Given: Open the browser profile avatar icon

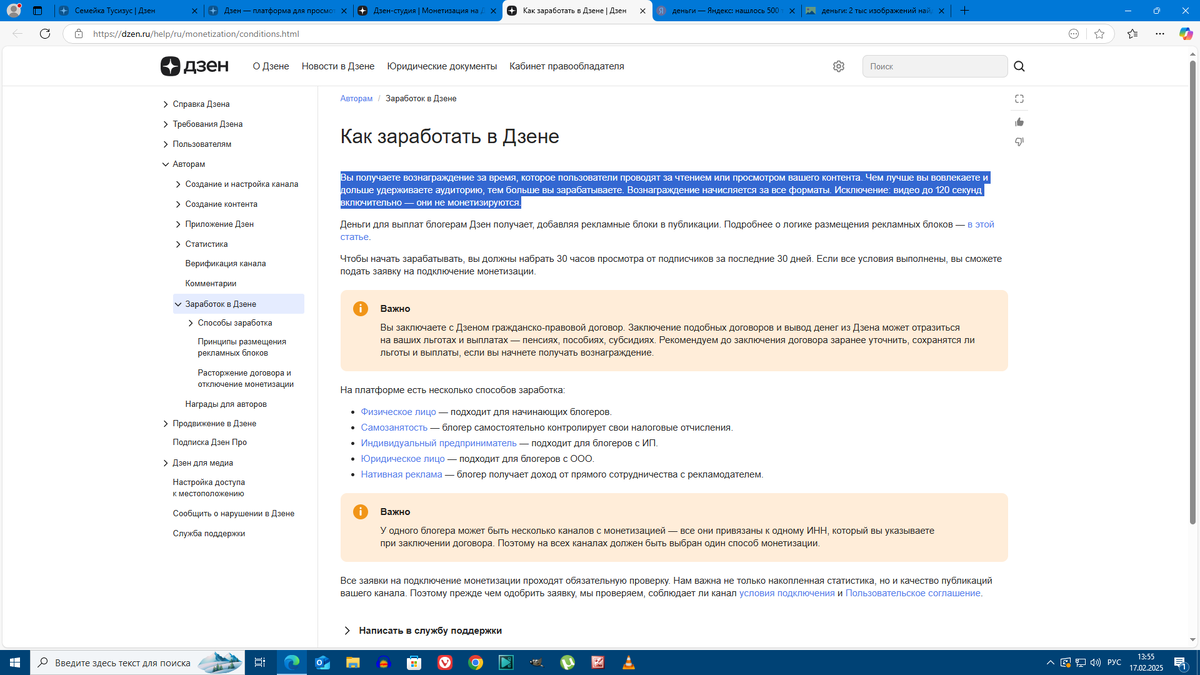Looking at the screenshot, I should click(14, 10).
